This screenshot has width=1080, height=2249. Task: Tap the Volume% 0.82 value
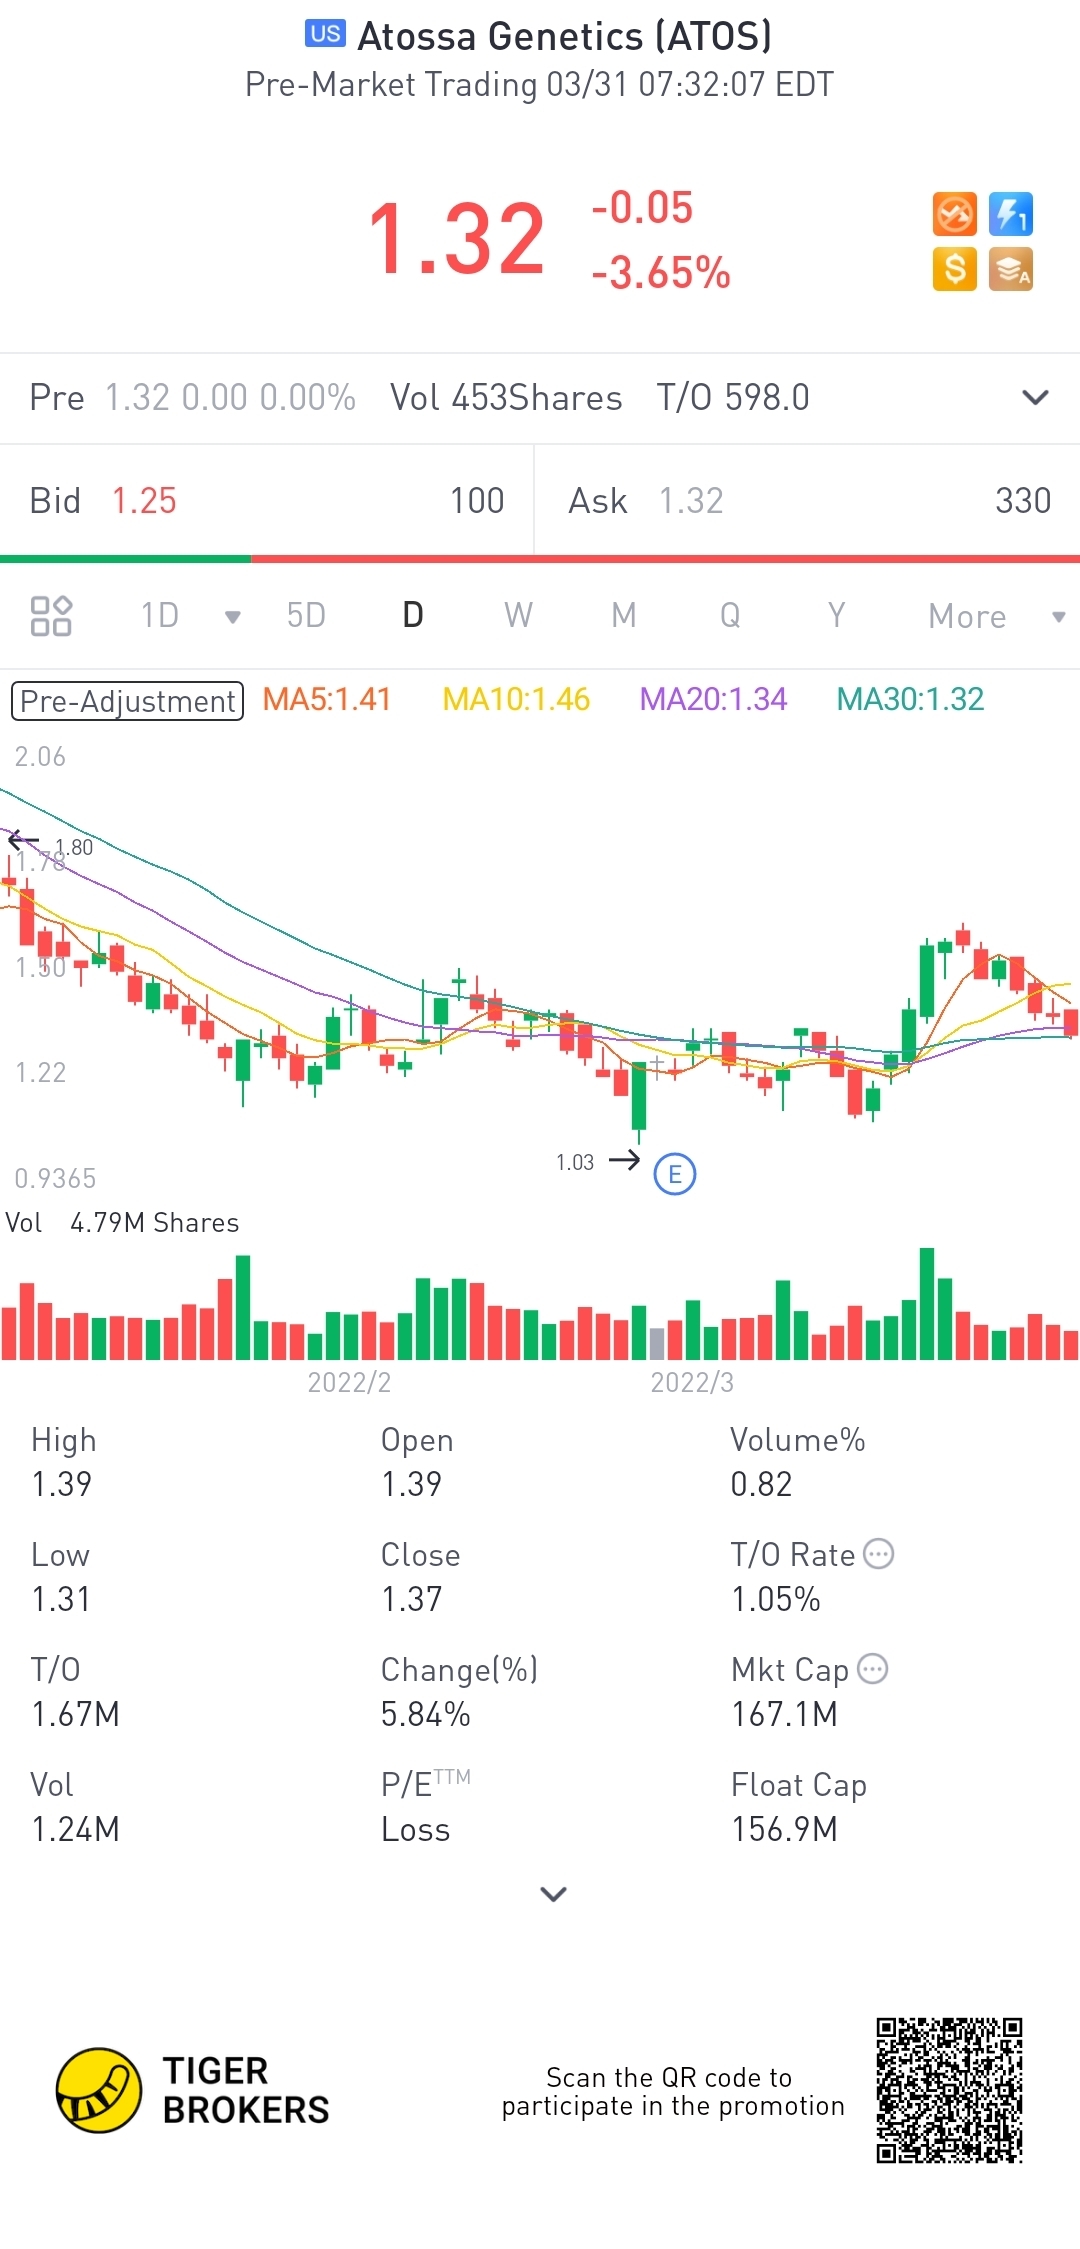pyautogui.click(x=761, y=1484)
